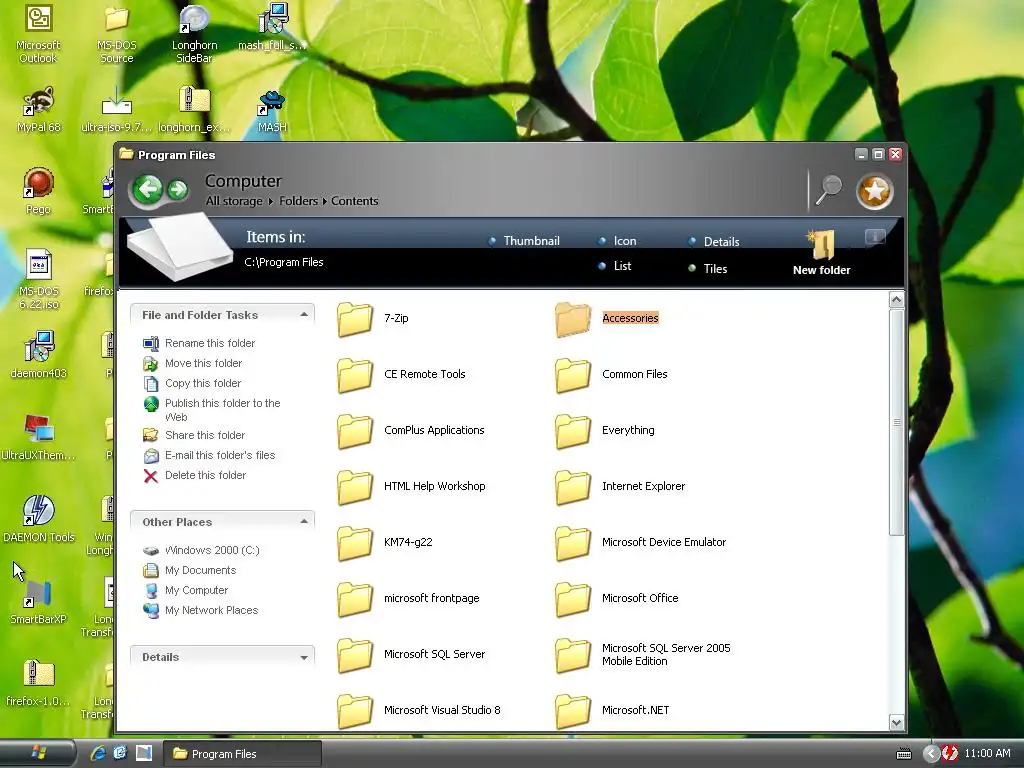1024x768 pixels.
Task: Open the orange star favorites button
Action: point(874,191)
